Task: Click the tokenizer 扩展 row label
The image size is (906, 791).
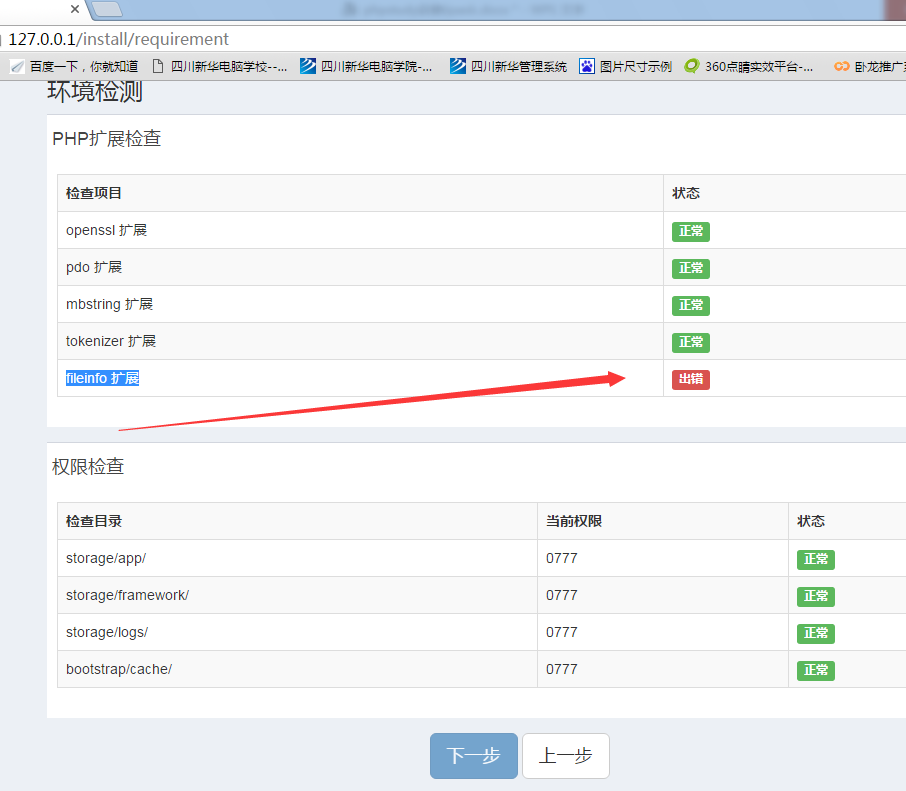Action: pyautogui.click(x=111, y=341)
